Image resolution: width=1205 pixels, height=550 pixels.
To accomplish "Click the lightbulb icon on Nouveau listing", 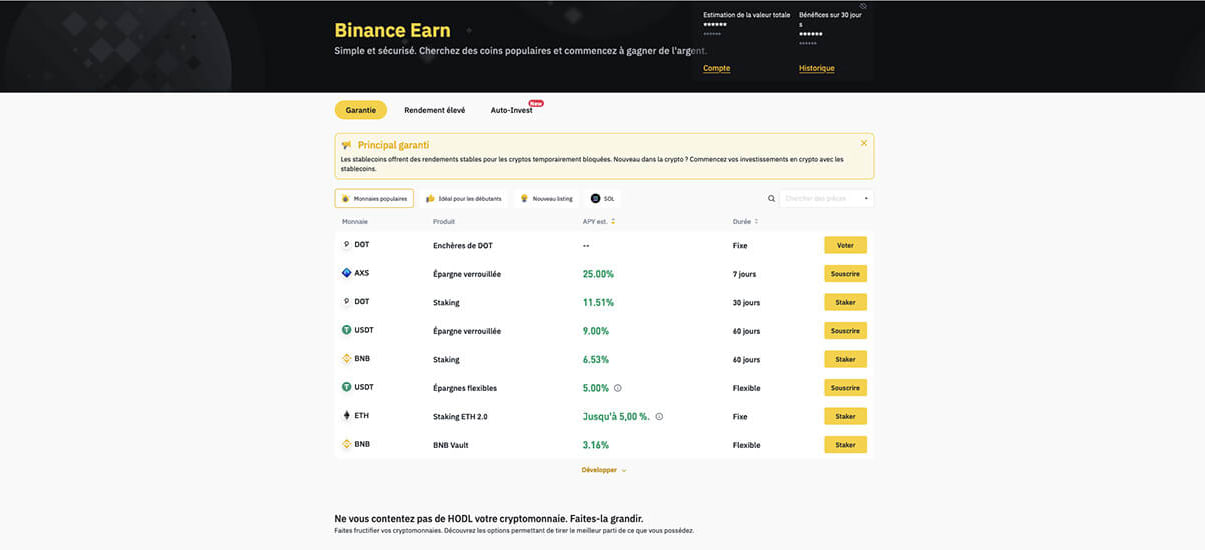I will click(523, 199).
